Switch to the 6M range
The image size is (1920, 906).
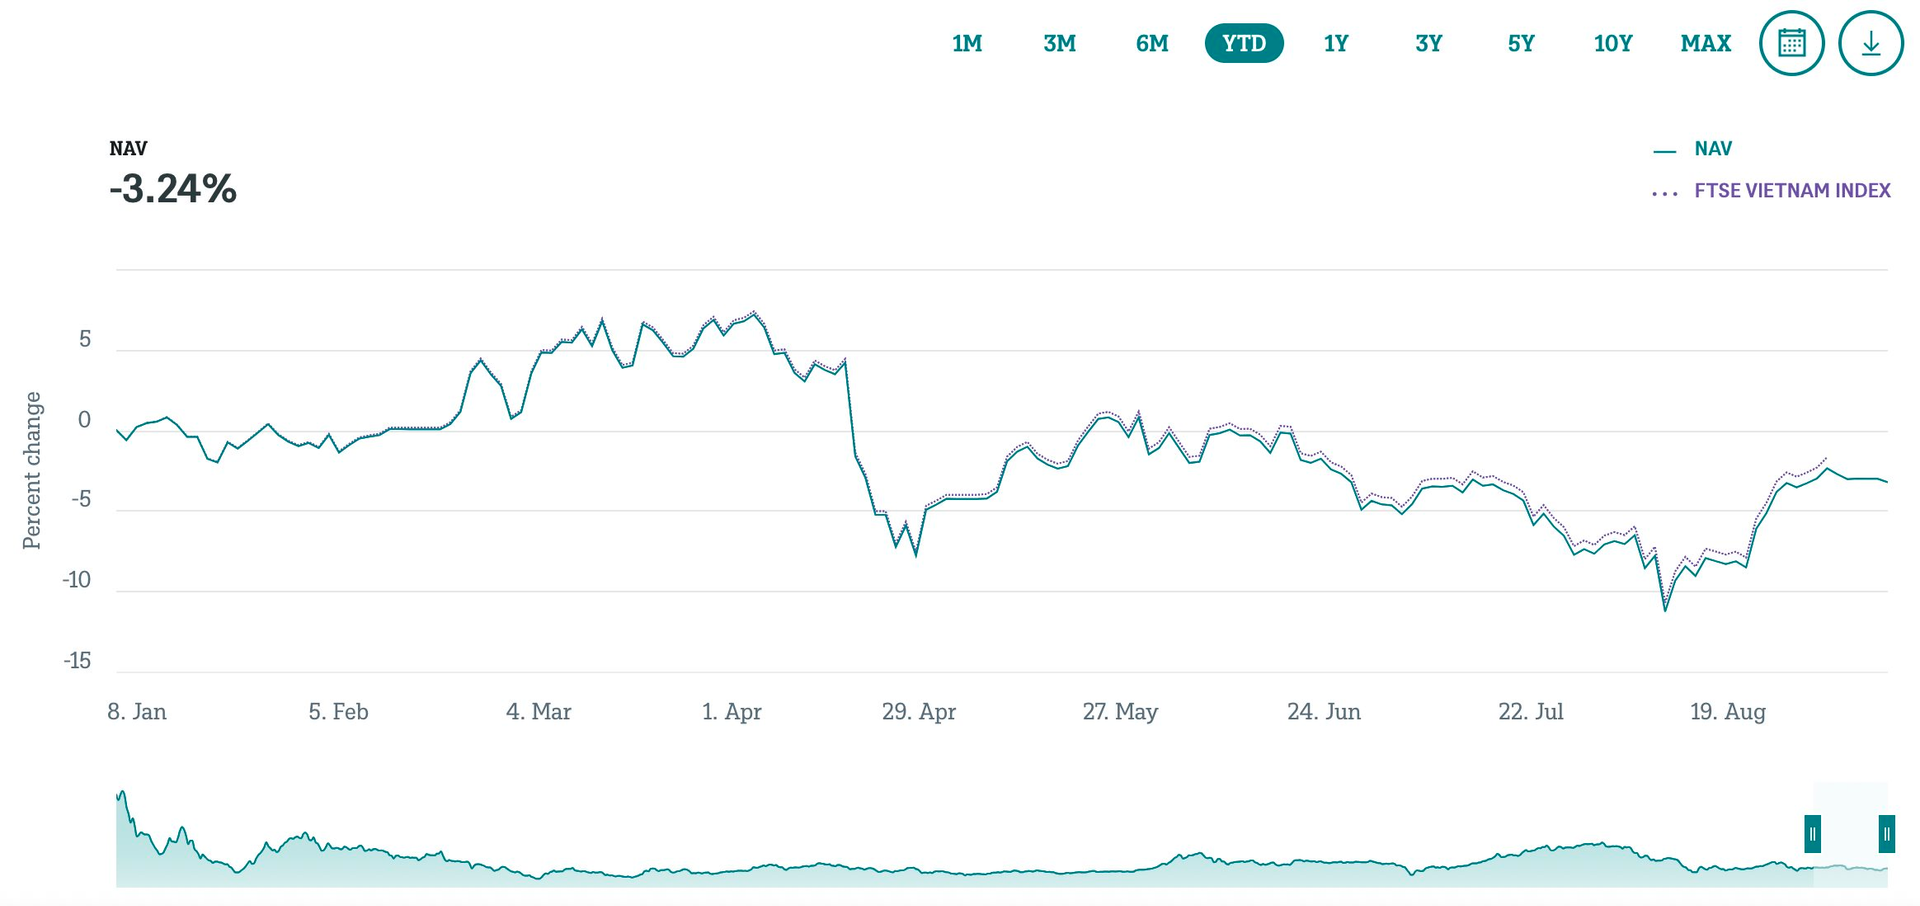pyautogui.click(x=1152, y=43)
